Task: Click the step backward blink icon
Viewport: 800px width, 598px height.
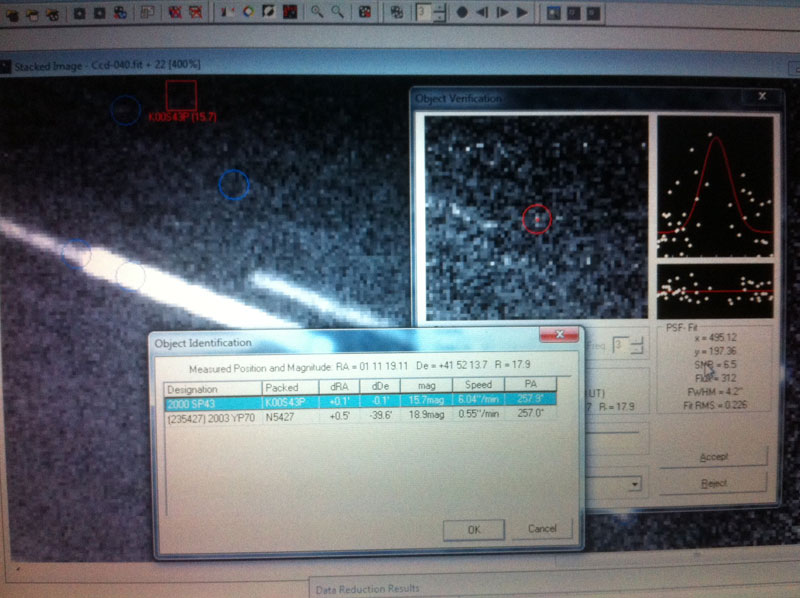Action: click(x=483, y=13)
